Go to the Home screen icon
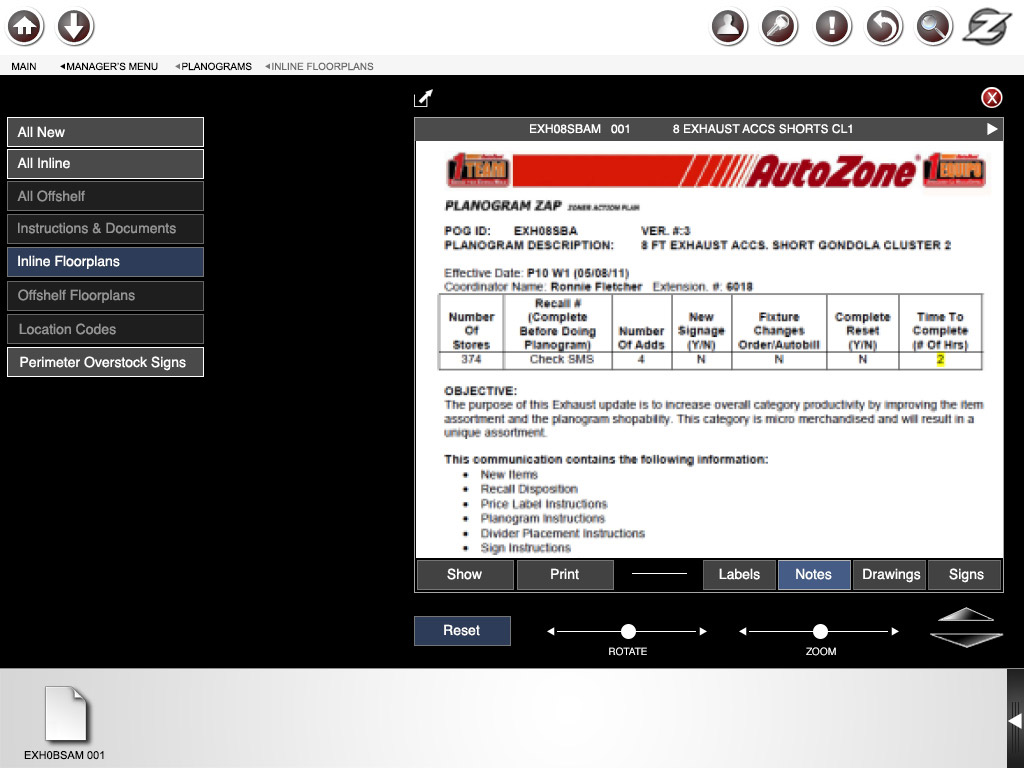The height and width of the screenshot is (768, 1024). pos(26,27)
